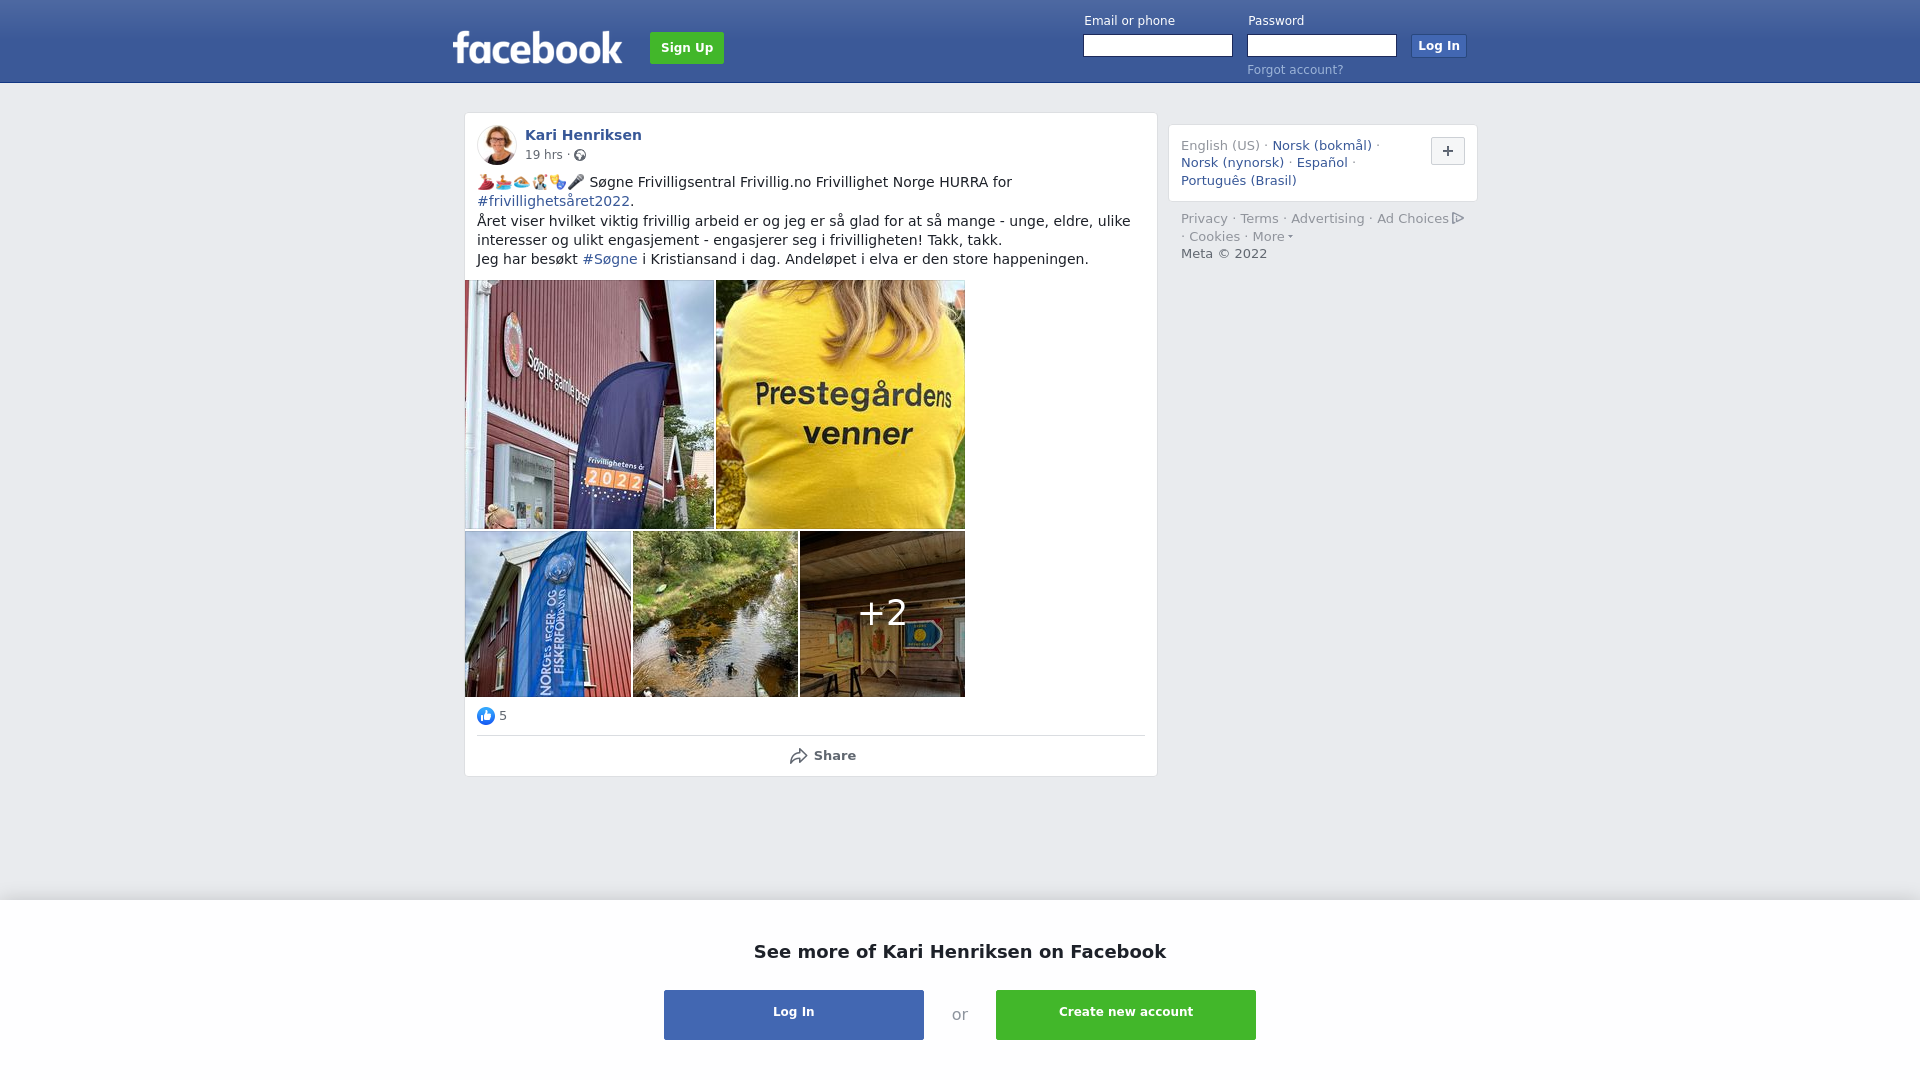Open the #frivillighetsåret2022 hashtag link

(x=553, y=201)
